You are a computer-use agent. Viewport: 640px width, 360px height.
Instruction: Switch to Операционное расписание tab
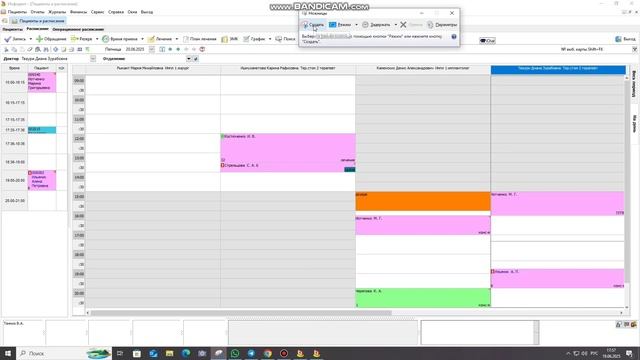coord(78,29)
